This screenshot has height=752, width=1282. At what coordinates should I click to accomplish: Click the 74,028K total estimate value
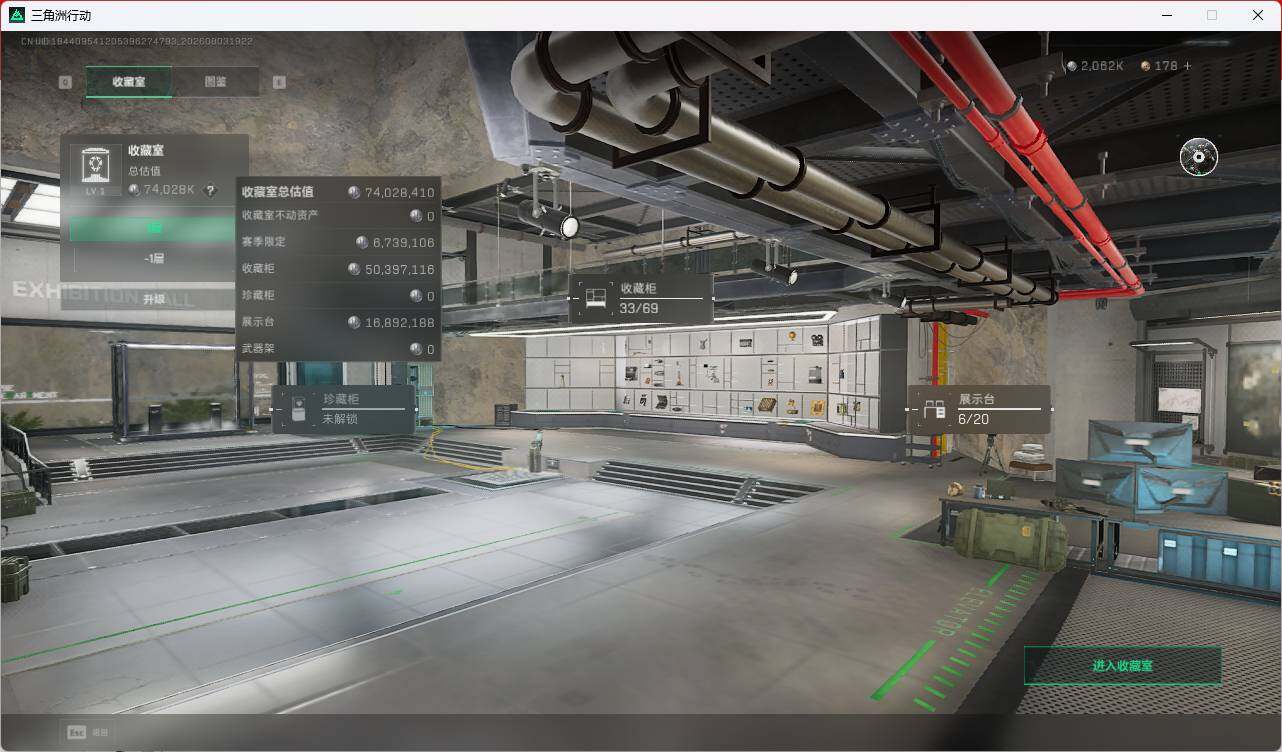tap(170, 190)
